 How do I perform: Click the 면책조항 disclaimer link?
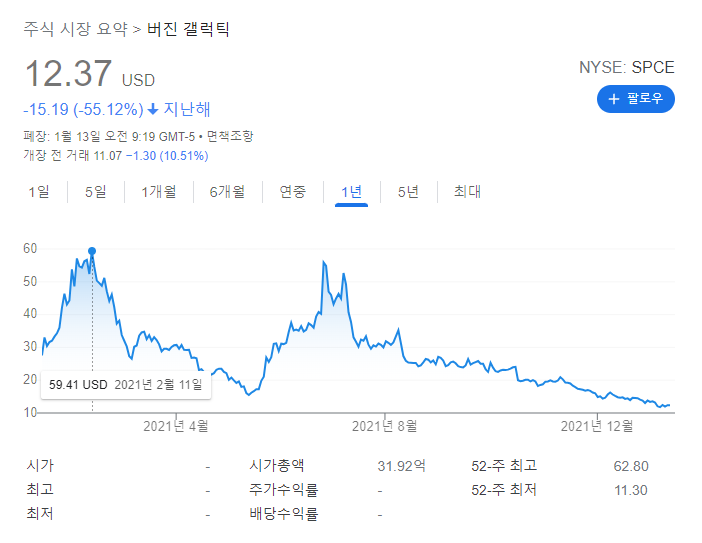230,136
